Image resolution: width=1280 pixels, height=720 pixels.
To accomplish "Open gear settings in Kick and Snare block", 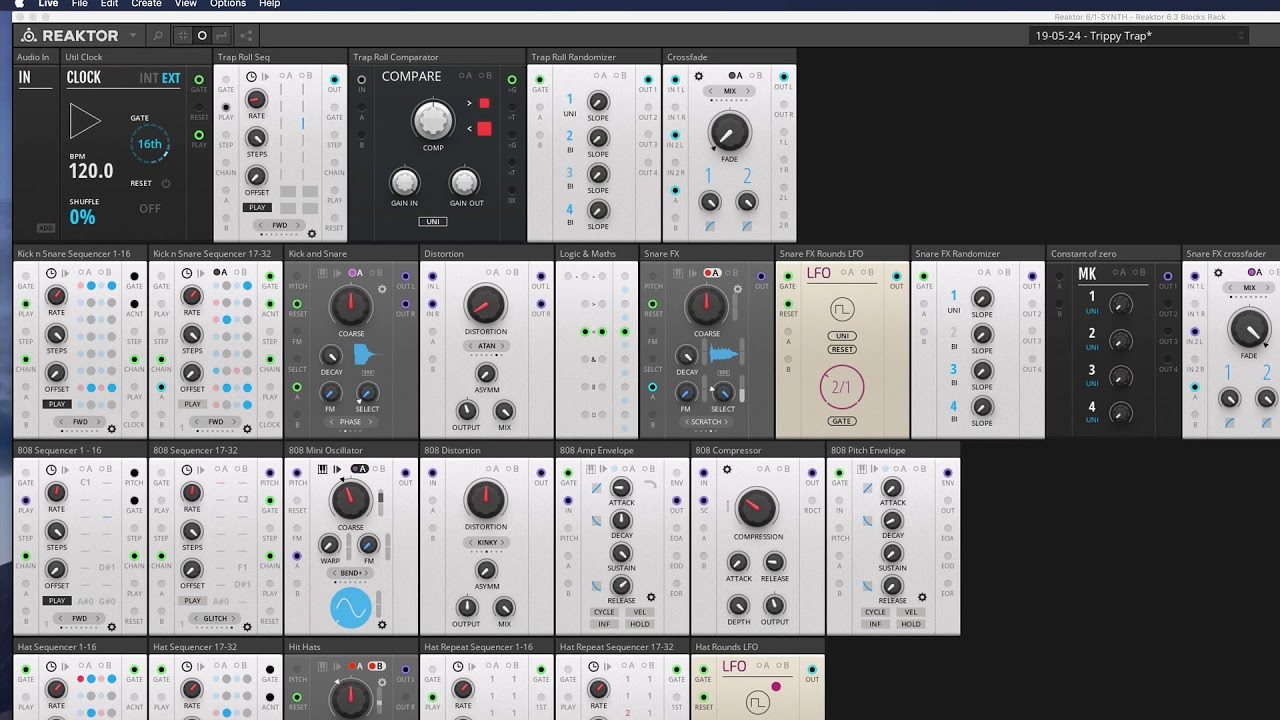I will click(381, 290).
